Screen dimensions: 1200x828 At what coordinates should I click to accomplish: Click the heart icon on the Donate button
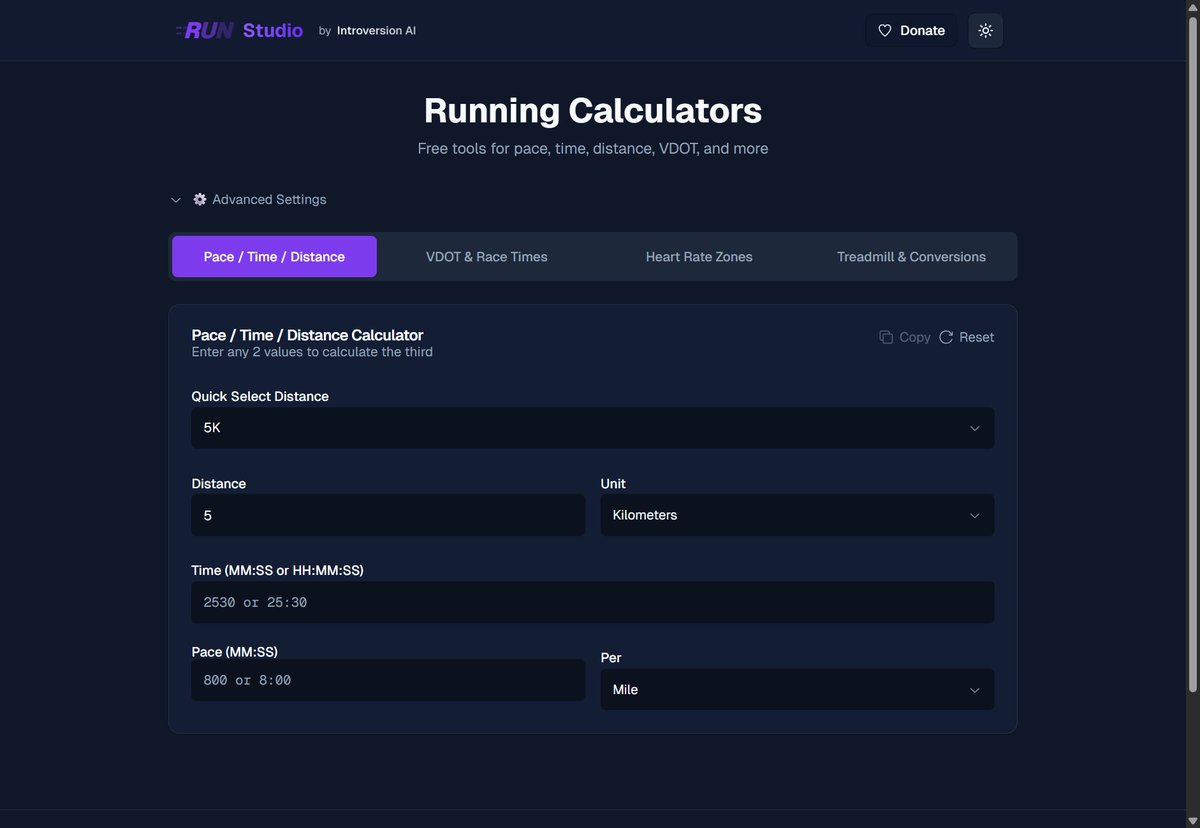[884, 30]
